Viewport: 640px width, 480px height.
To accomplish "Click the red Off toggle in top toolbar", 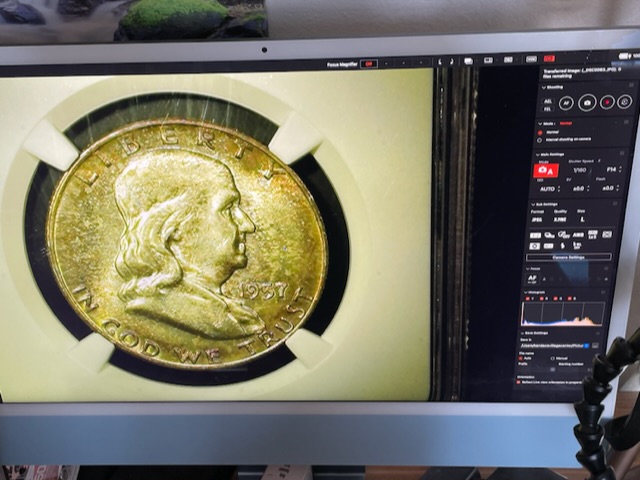I will tap(549, 59).
